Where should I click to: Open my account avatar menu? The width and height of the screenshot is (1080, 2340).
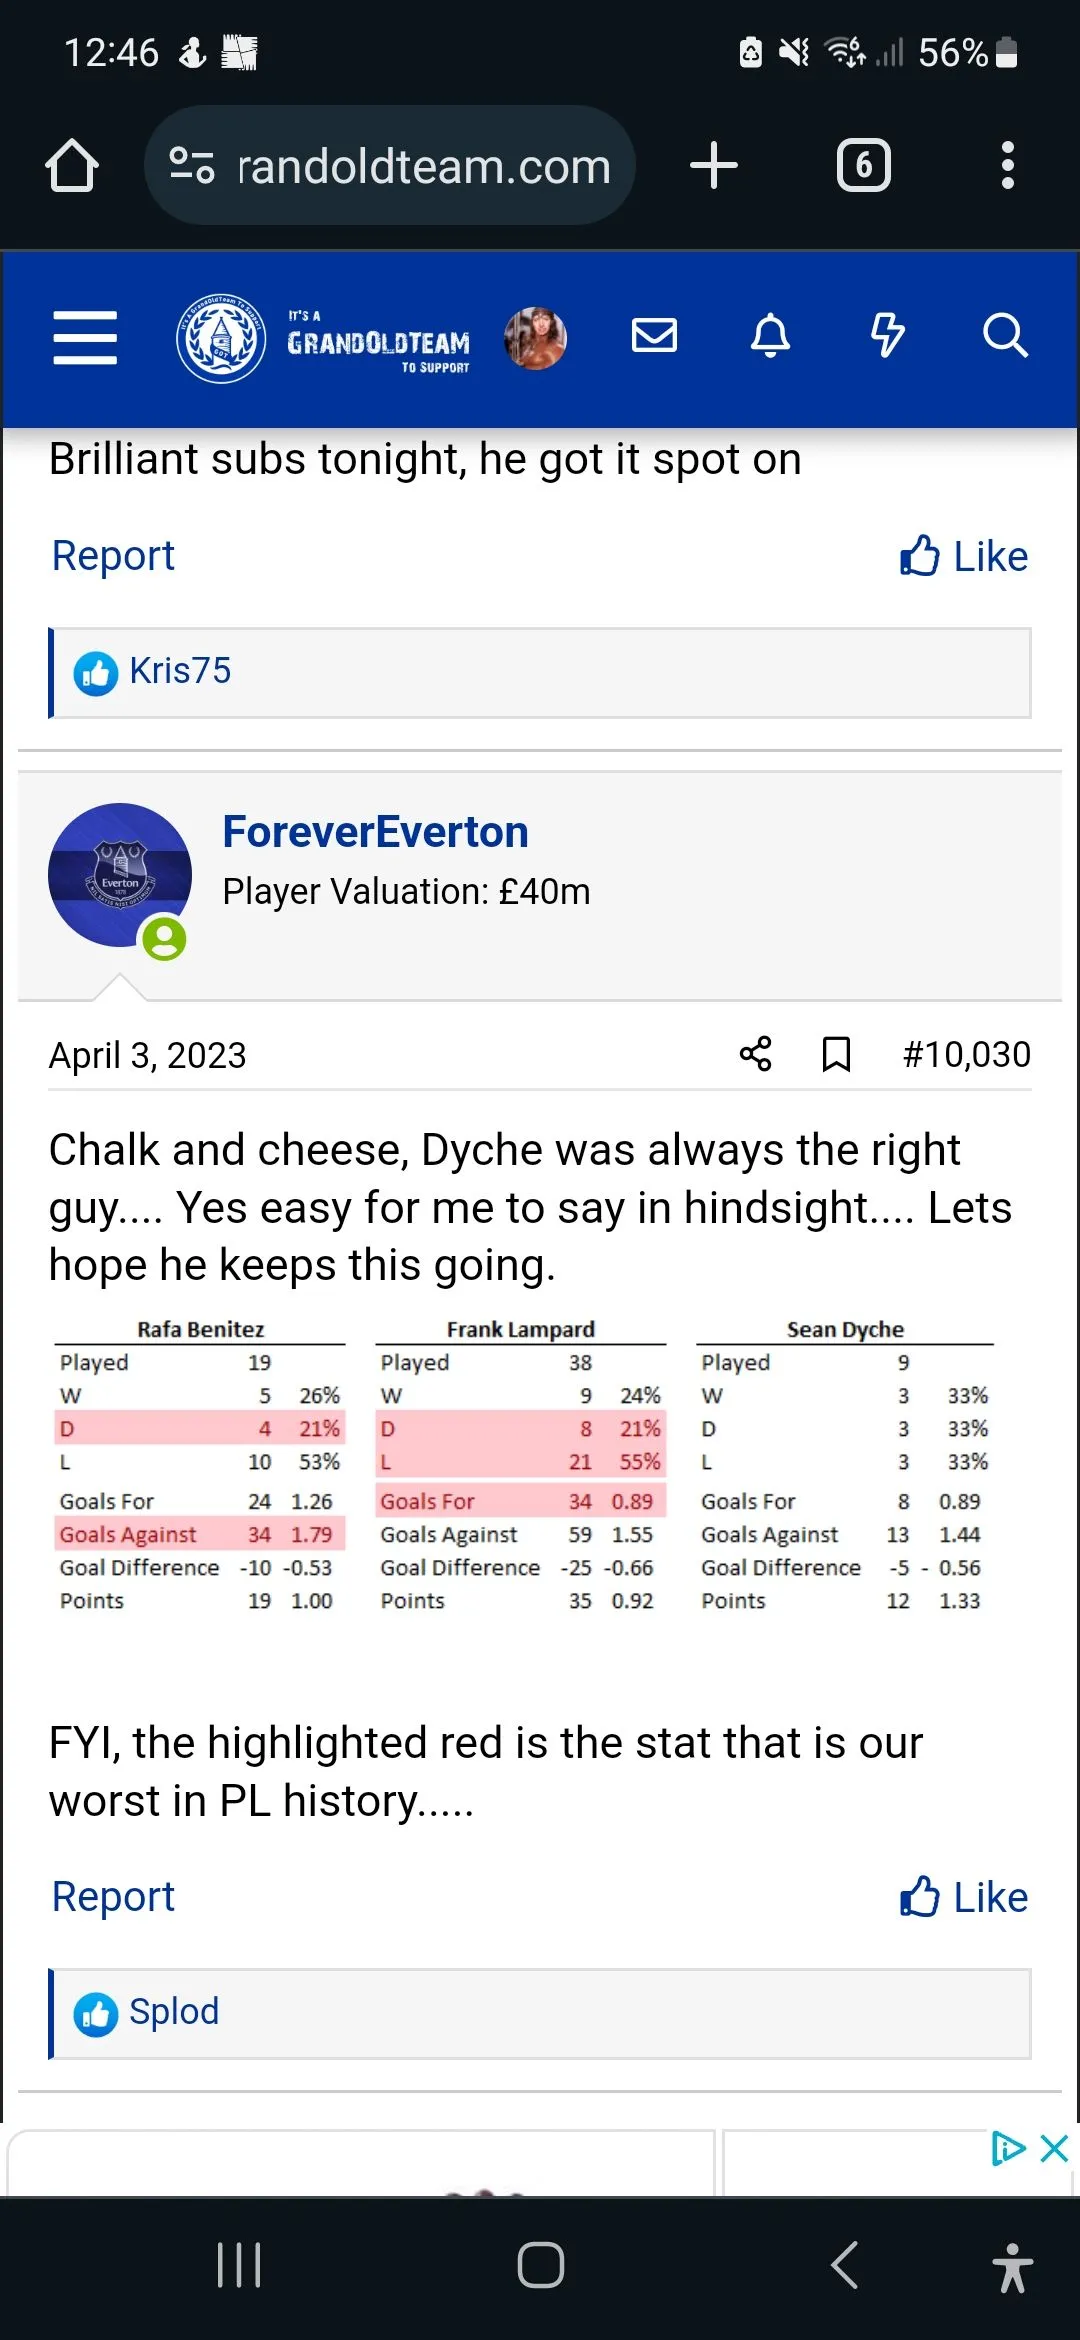(536, 337)
